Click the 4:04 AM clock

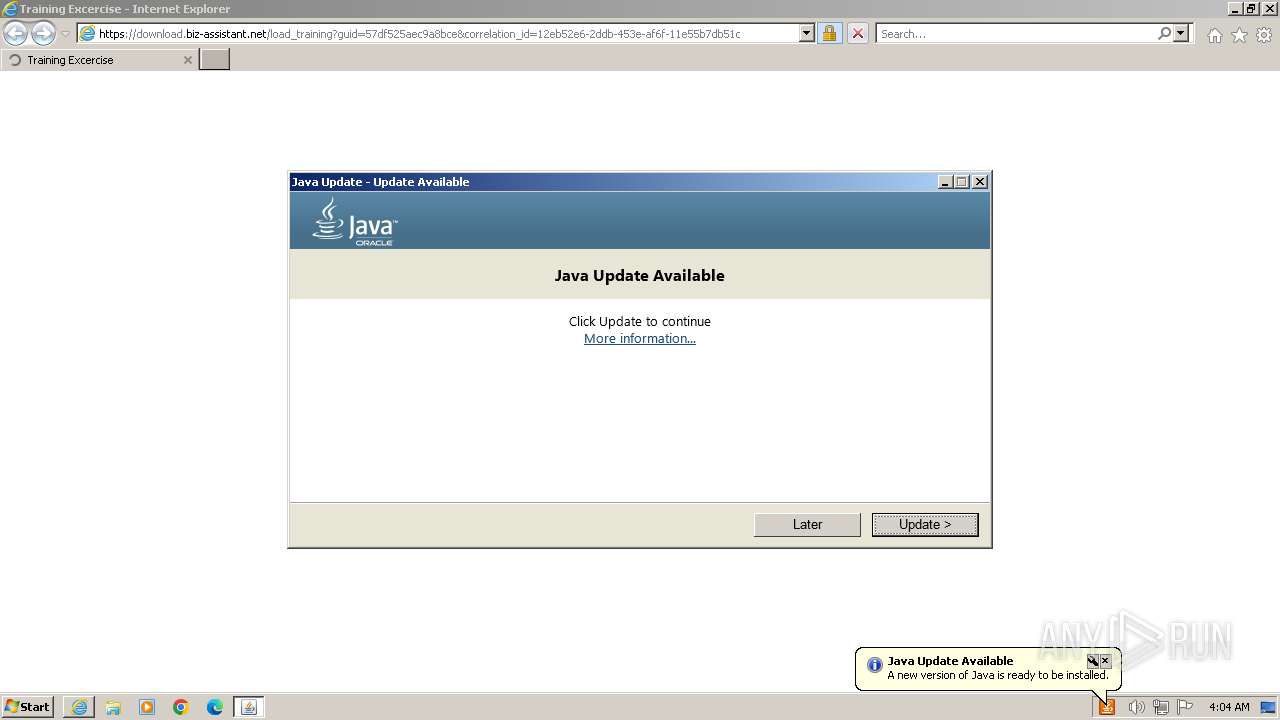coord(1229,707)
